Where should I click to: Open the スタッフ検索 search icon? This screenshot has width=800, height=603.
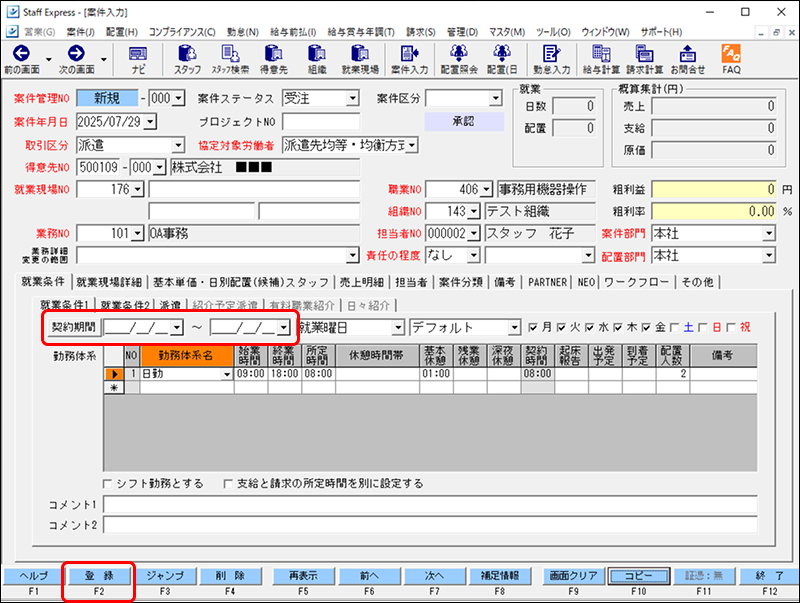[x=230, y=59]
